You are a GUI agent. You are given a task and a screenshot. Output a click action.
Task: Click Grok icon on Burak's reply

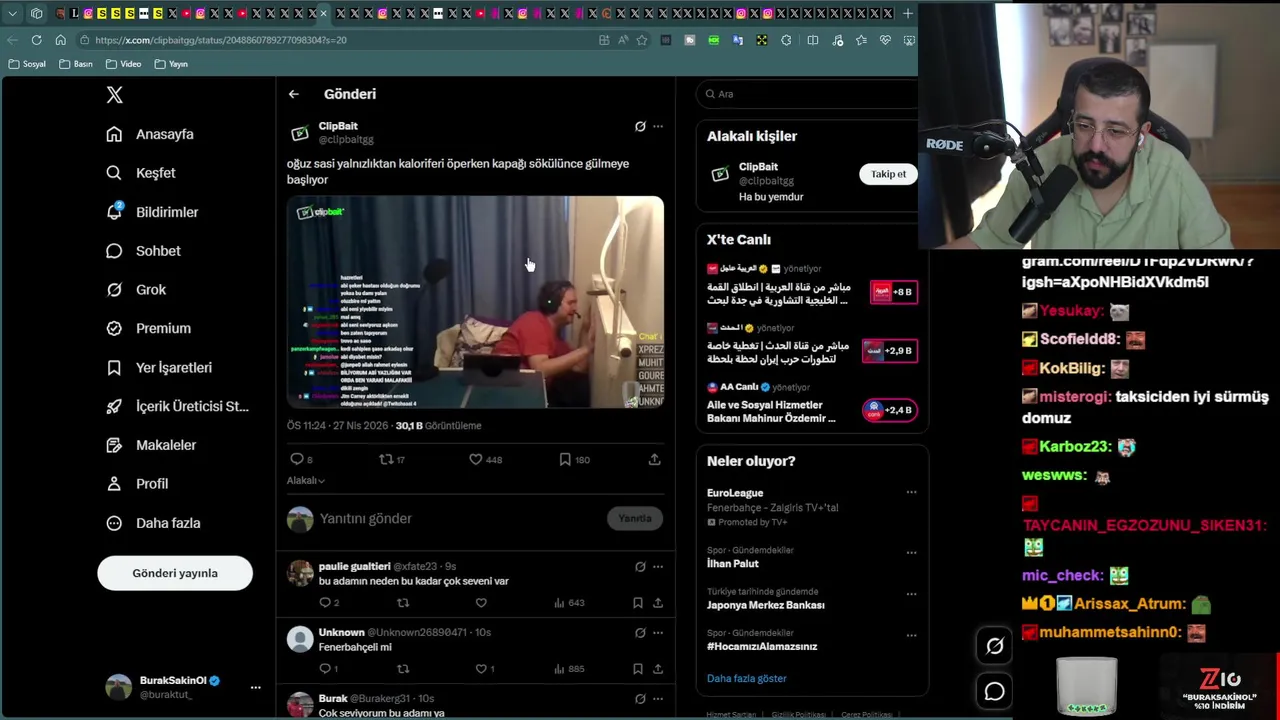(640, 698)
